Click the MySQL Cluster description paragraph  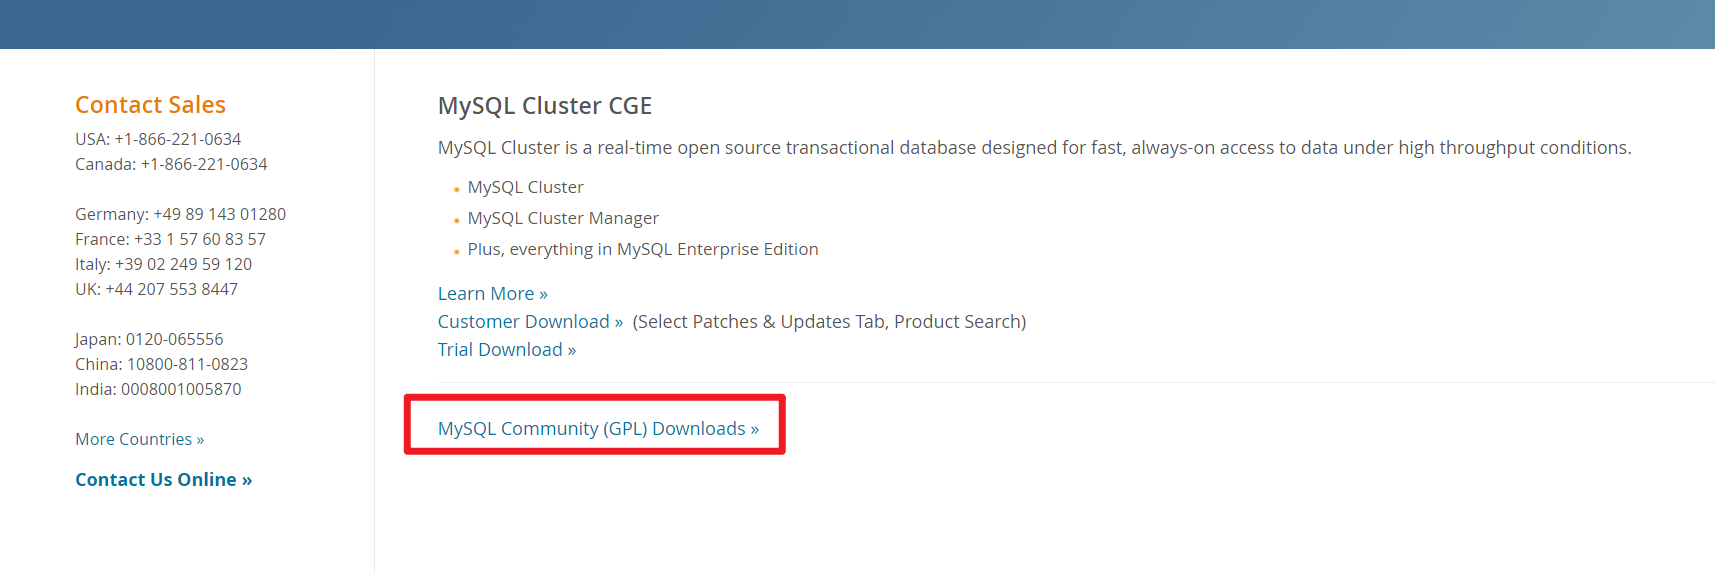pyautogui.click(x=1034, y=147)
